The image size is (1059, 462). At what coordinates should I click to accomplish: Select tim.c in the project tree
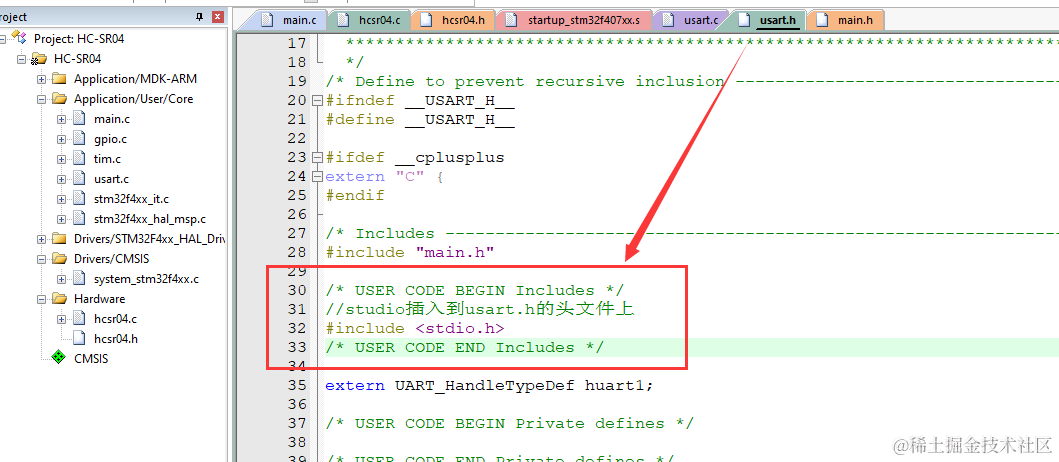coord(107,159)
